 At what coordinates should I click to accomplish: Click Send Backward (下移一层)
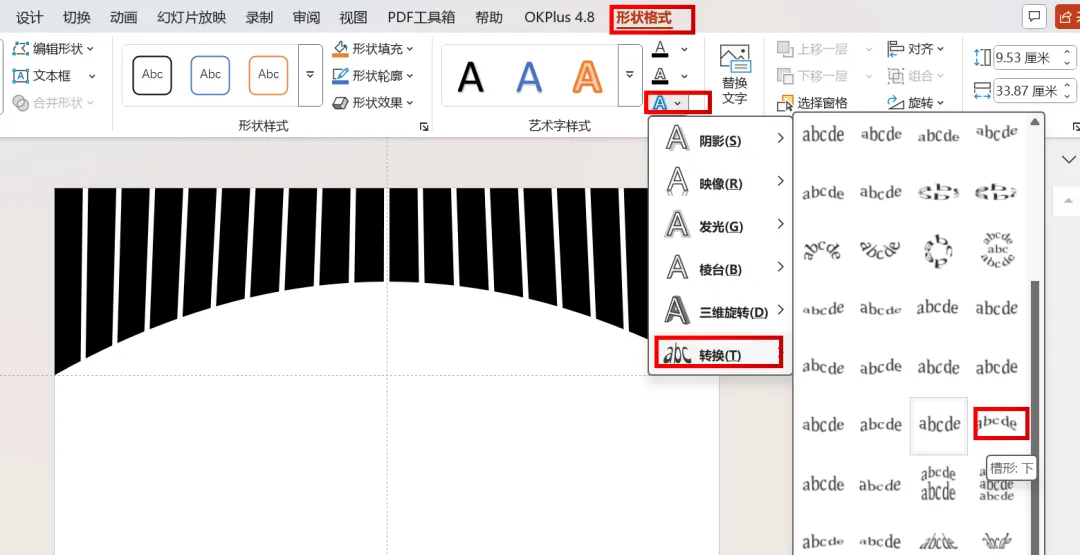(813, 76)
